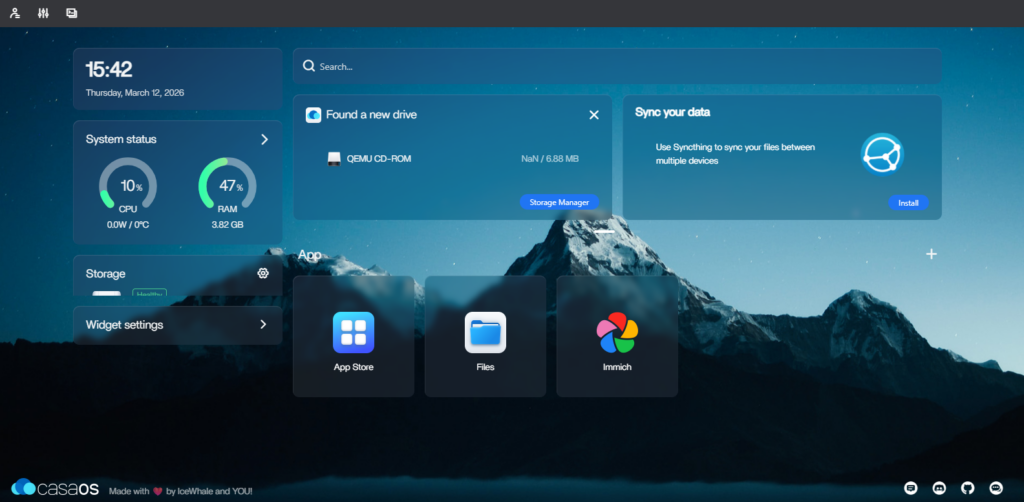Launch the terminal icon in top bar

(71, 13)
